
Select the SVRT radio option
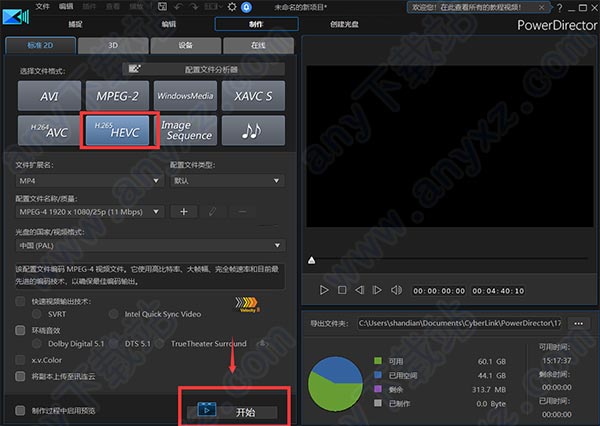(x=37, y=314)
